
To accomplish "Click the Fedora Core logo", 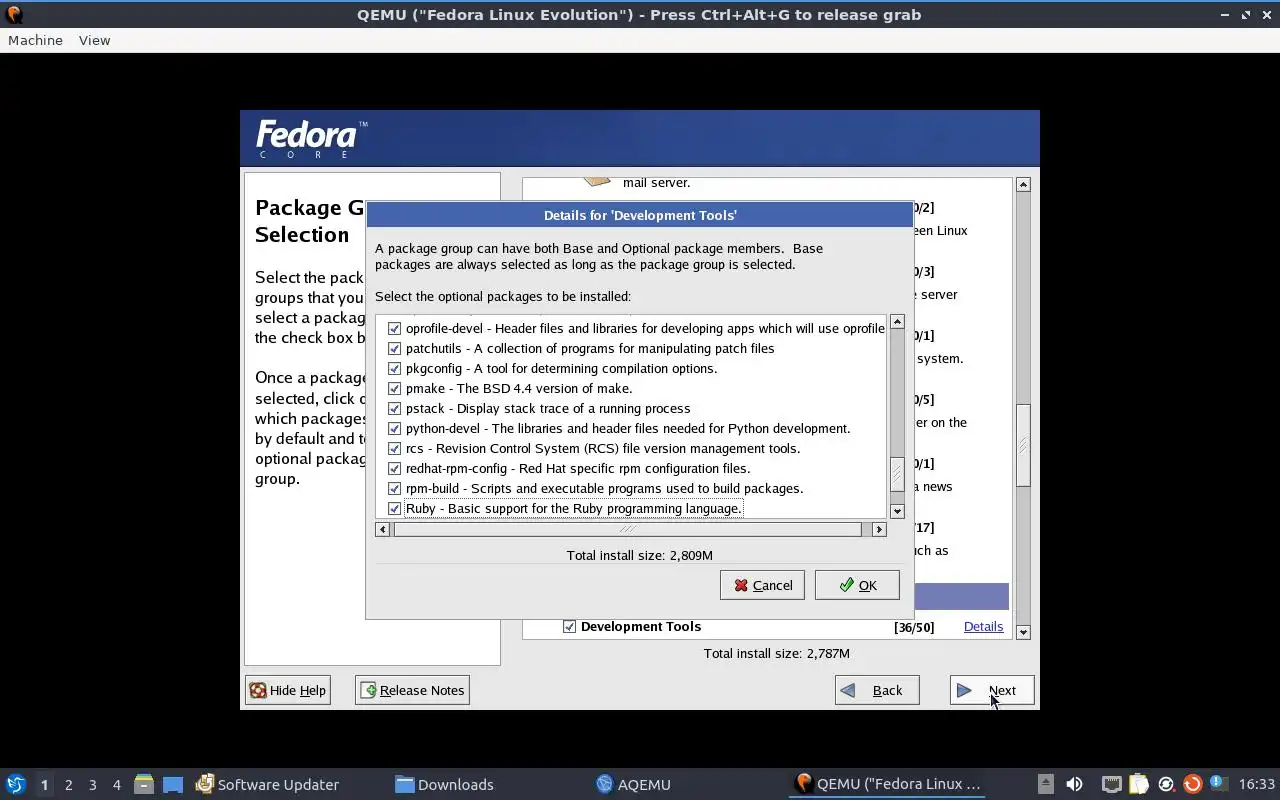I will (x=311, y=139).
